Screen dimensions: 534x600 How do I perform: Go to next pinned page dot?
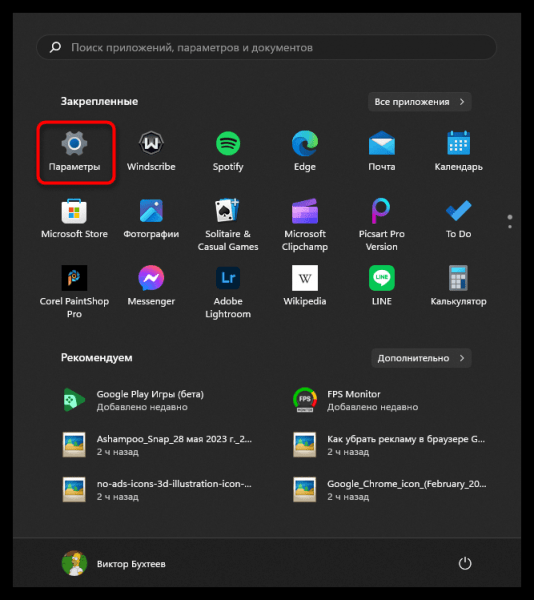click(x=510, y=227)
